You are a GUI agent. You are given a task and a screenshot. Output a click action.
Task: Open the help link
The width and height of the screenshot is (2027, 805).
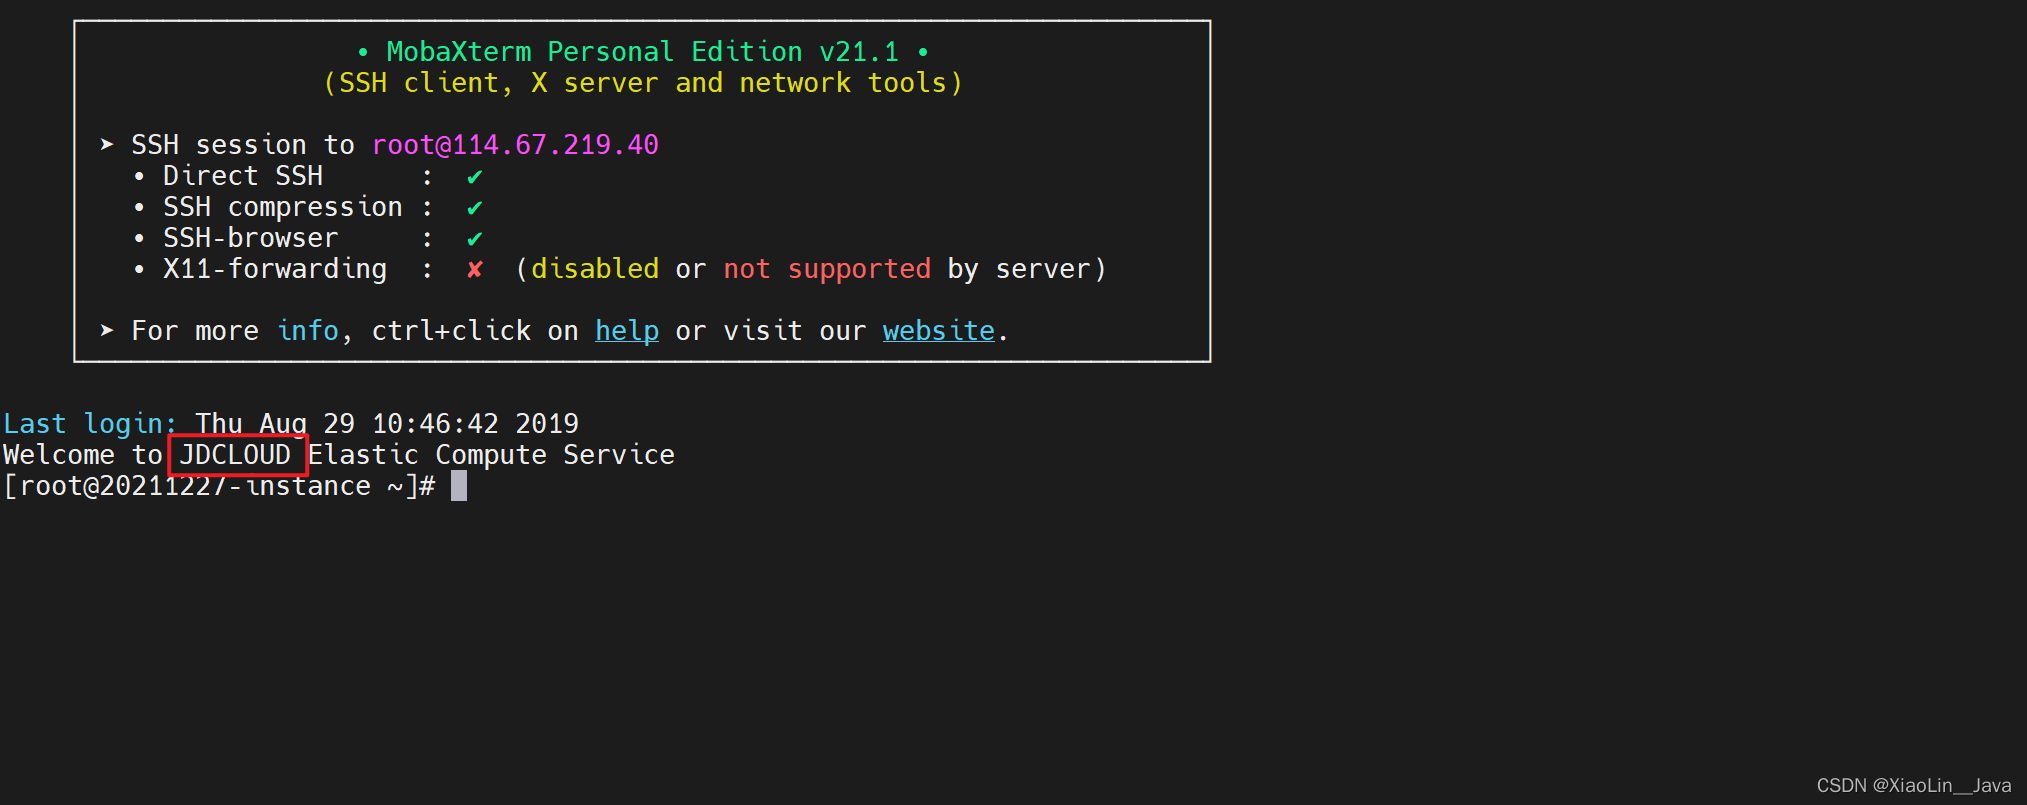[627, 331]
